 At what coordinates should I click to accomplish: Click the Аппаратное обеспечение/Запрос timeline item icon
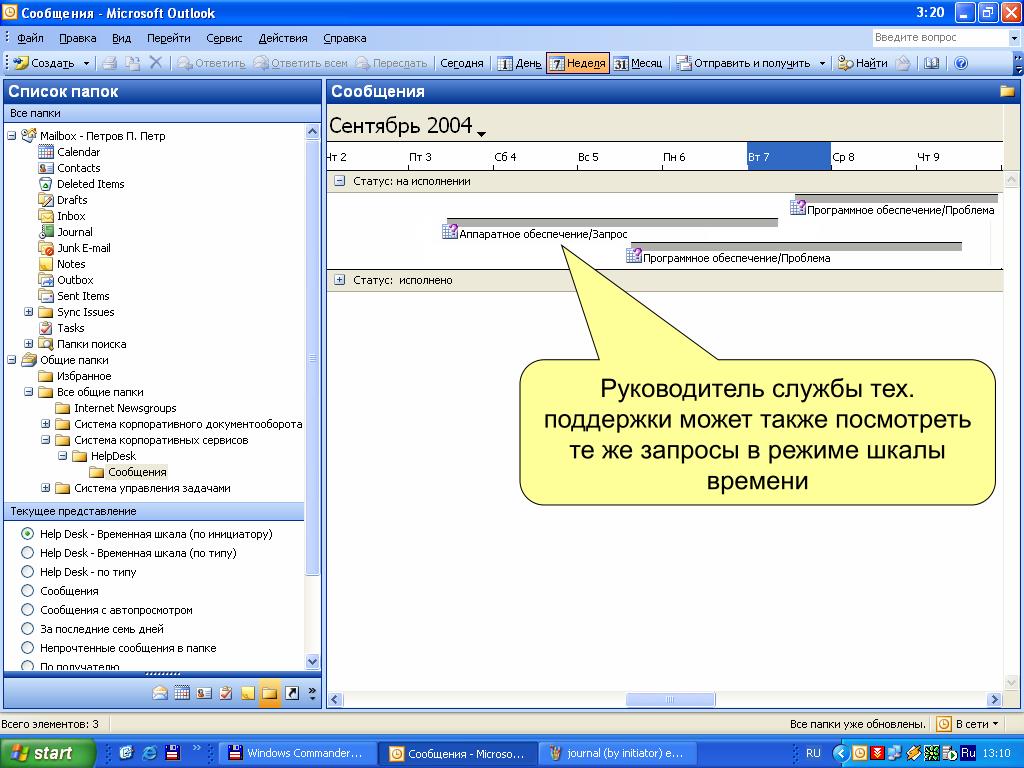450,232
